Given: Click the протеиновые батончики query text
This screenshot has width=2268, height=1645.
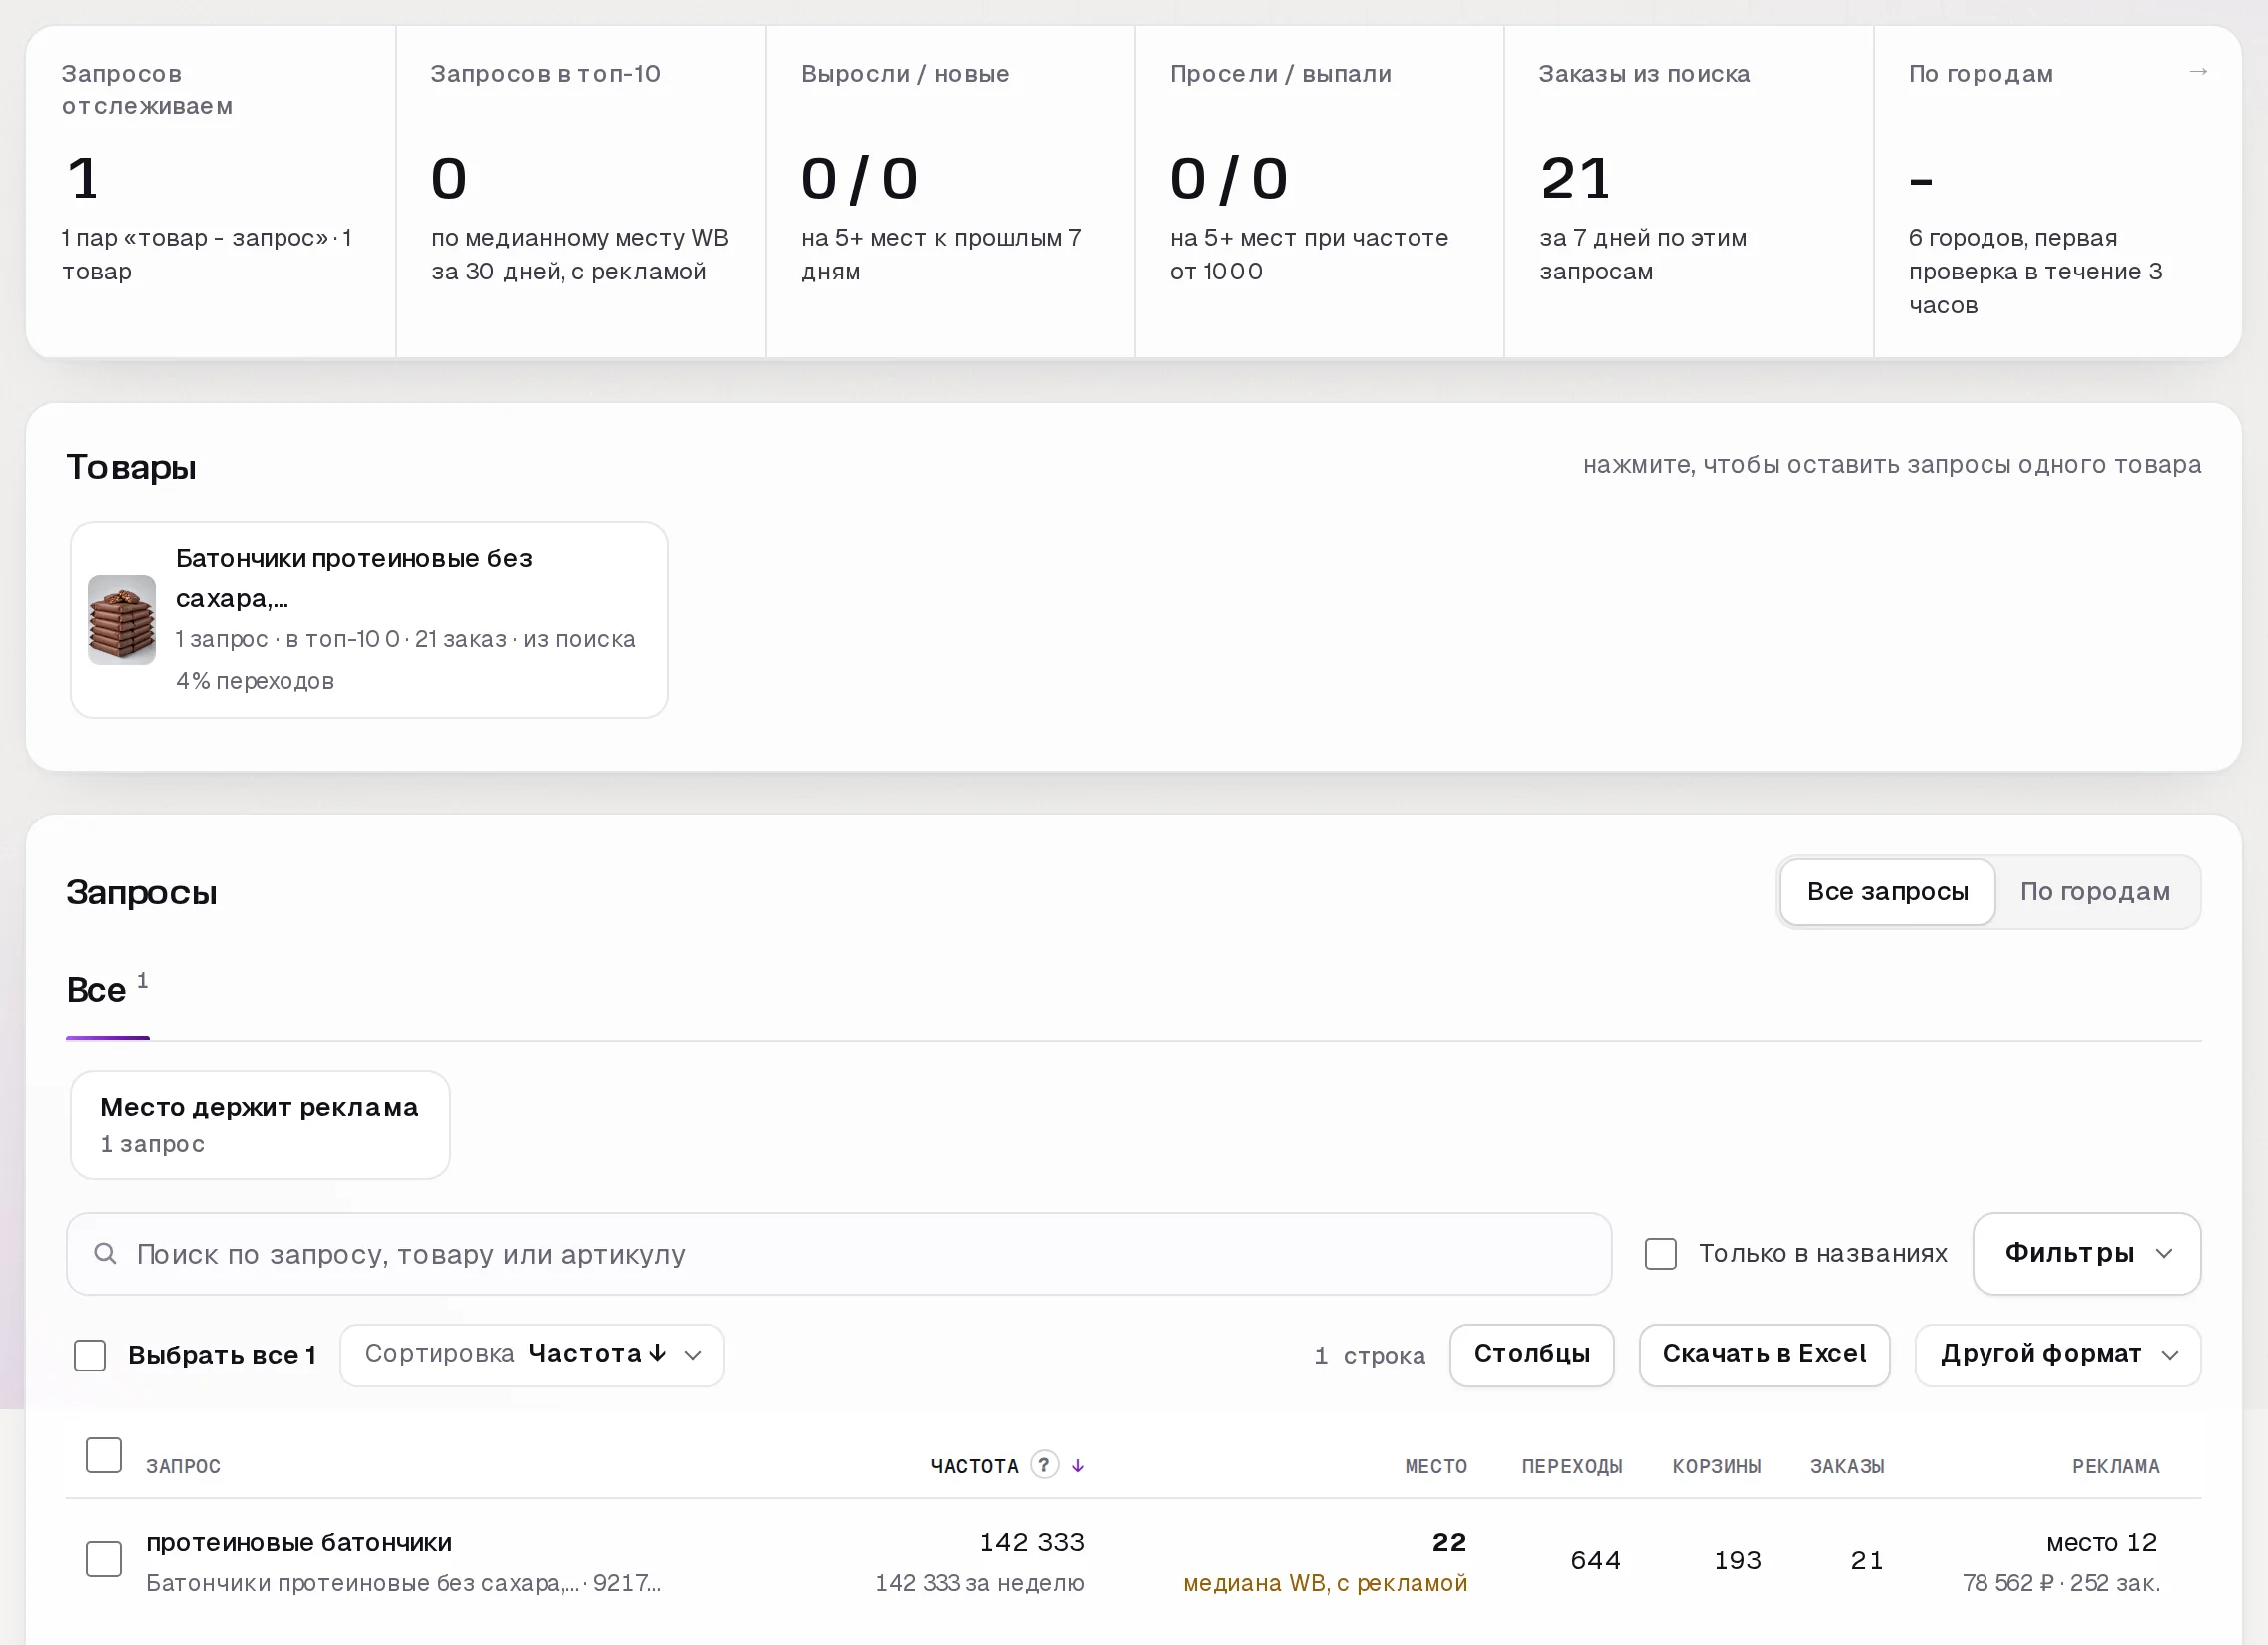Looking at the screenshot, I should pos(299,1542).
